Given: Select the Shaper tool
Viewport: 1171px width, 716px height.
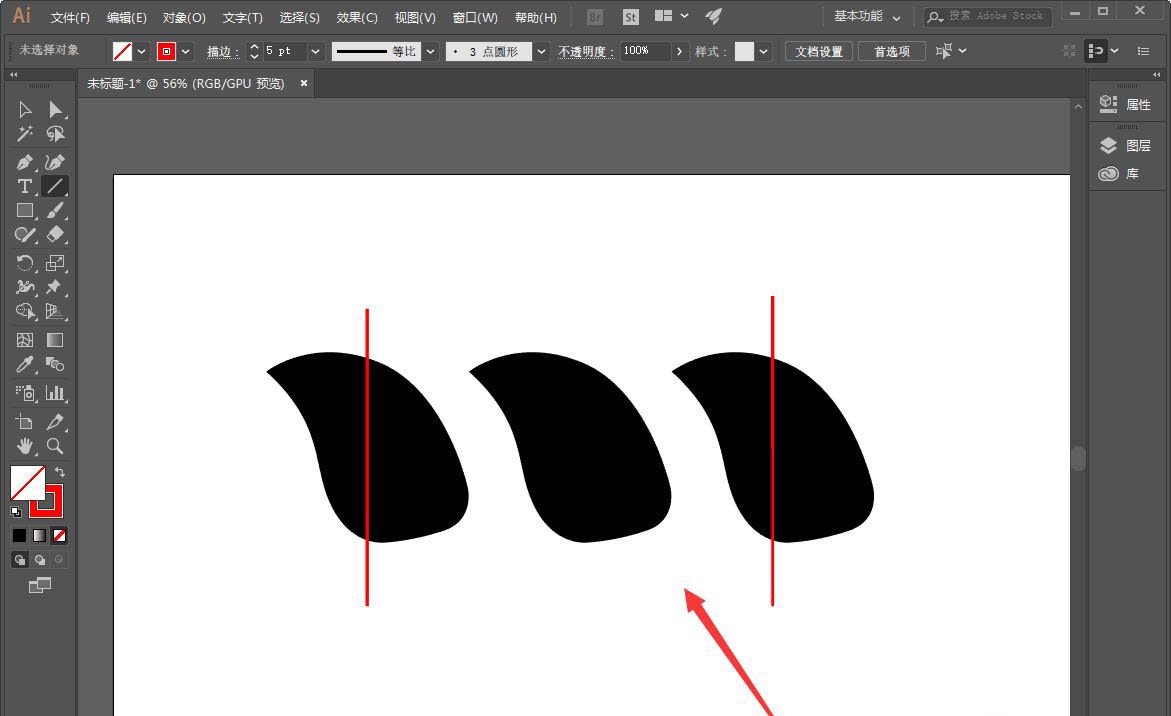Looking at the screenshot, I should click(x=25, y=234).
